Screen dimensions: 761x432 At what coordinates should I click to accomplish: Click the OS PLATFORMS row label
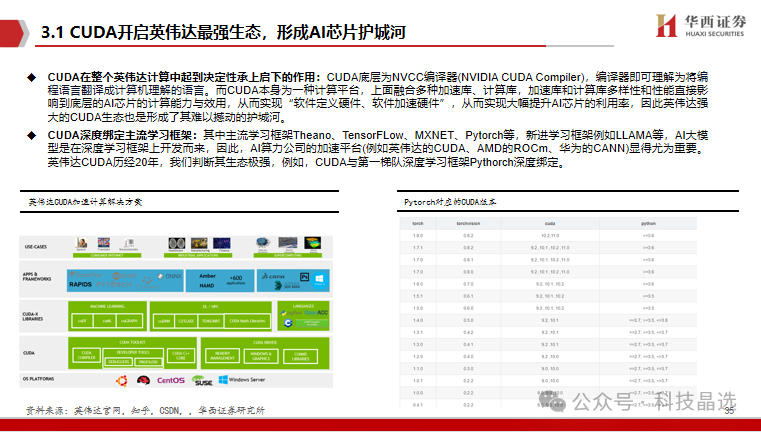click(x=38, y=379)
